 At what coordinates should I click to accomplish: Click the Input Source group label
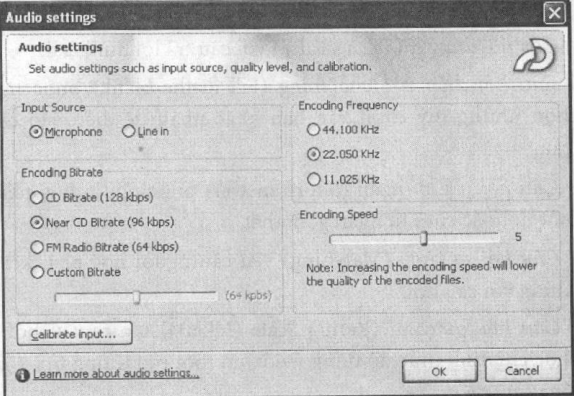point(53,108)
